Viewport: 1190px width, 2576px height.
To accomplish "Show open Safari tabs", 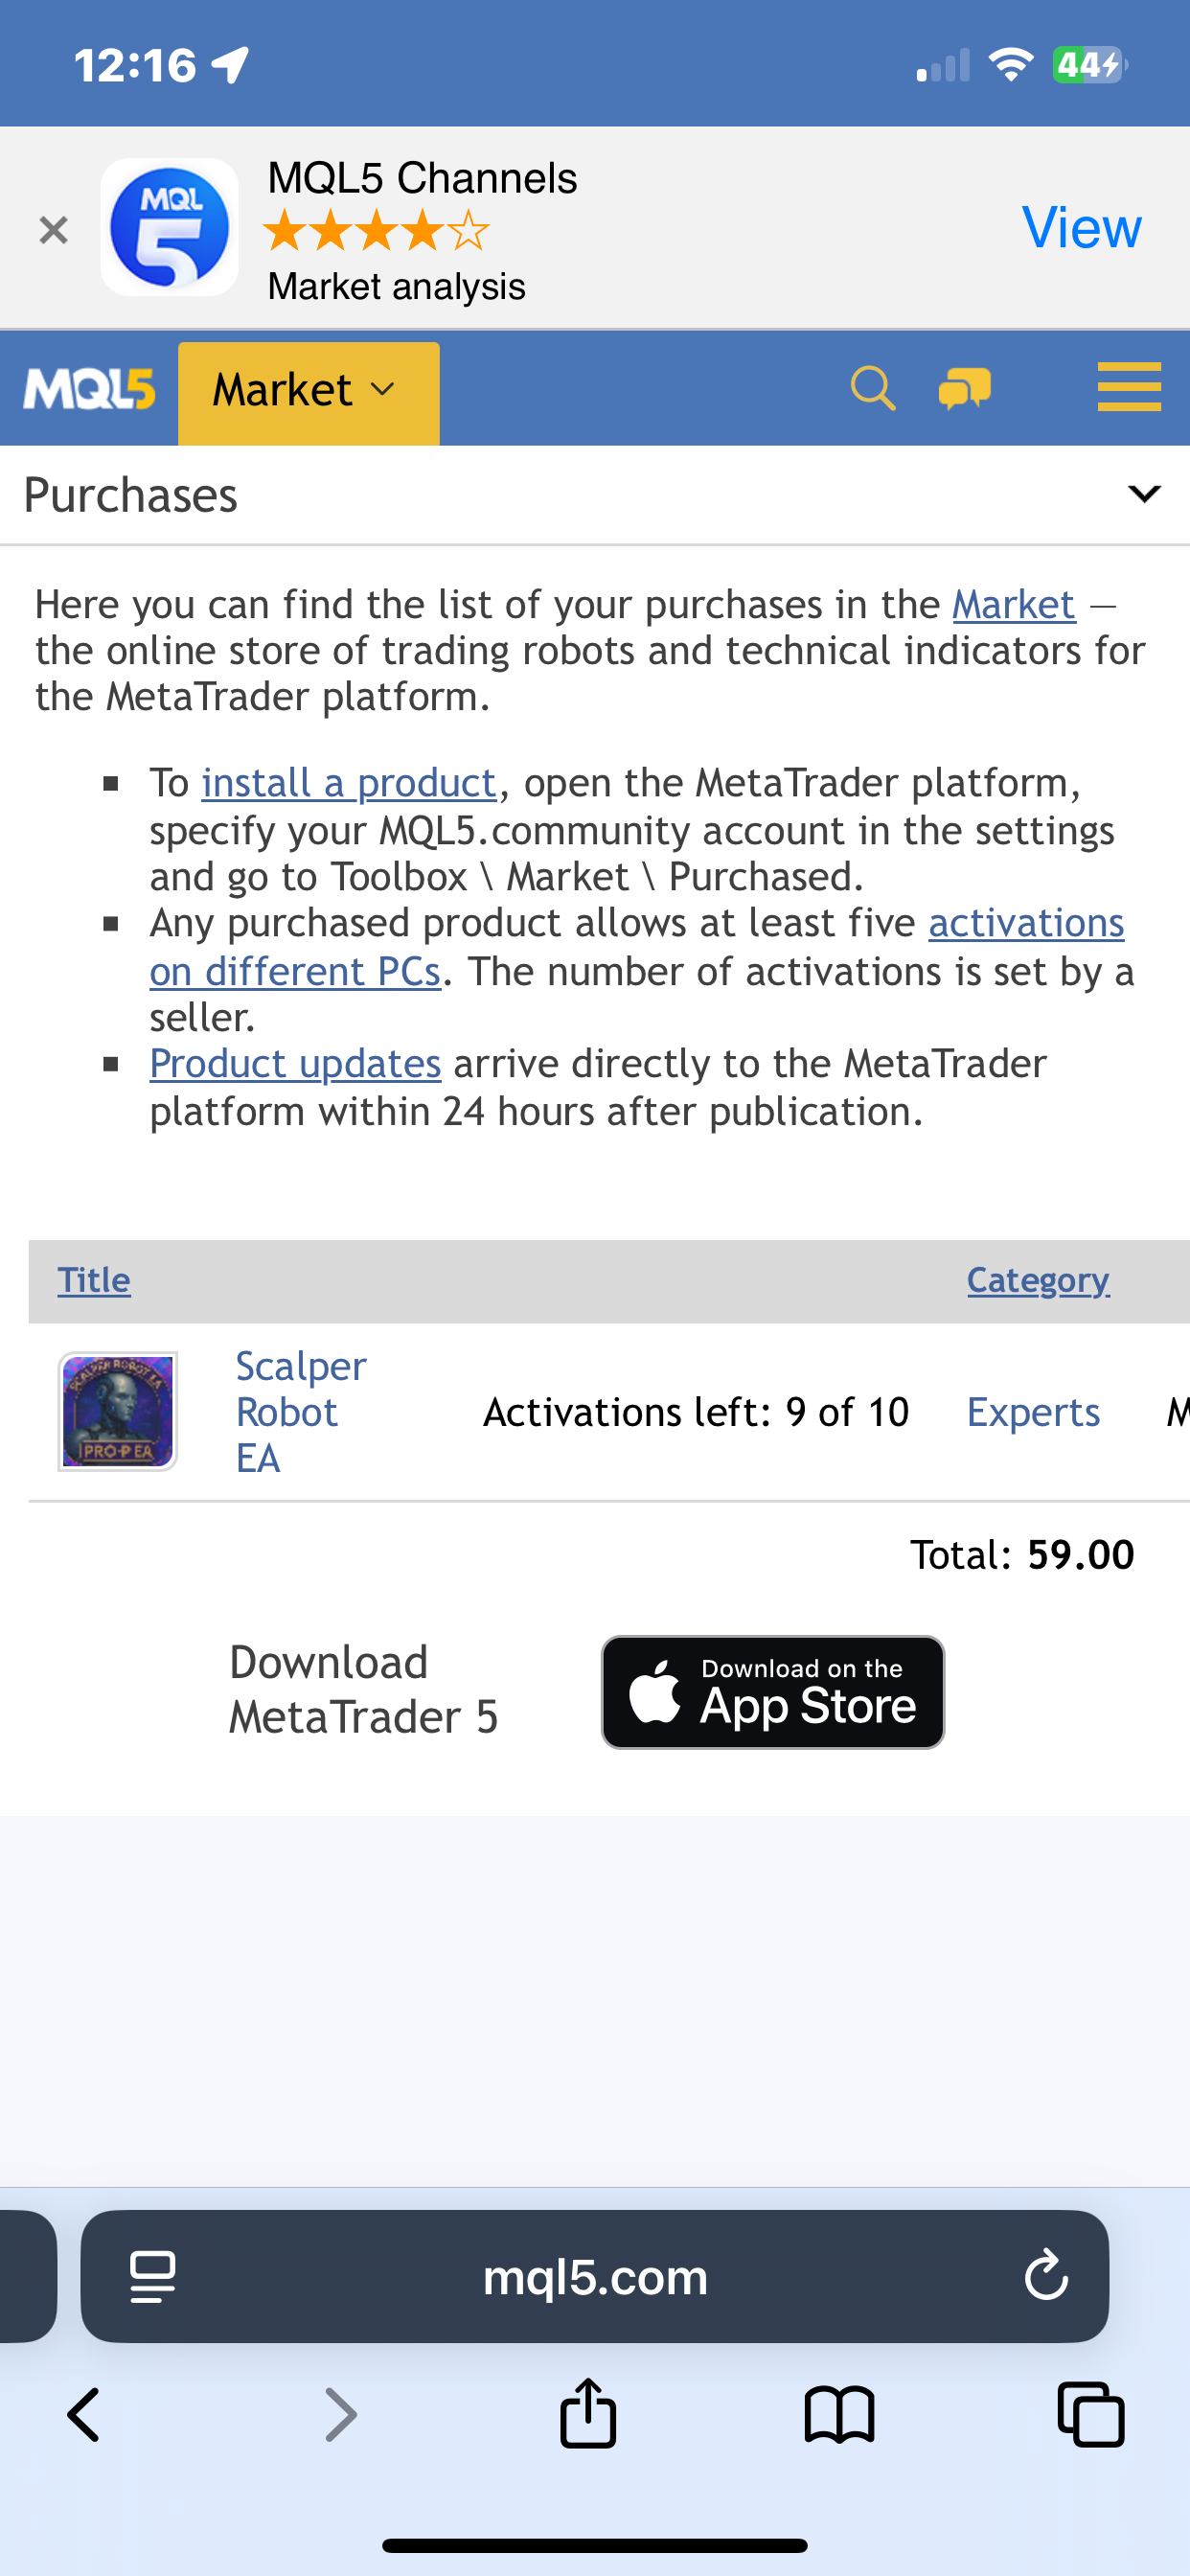I will [x=1091, y=2415].
